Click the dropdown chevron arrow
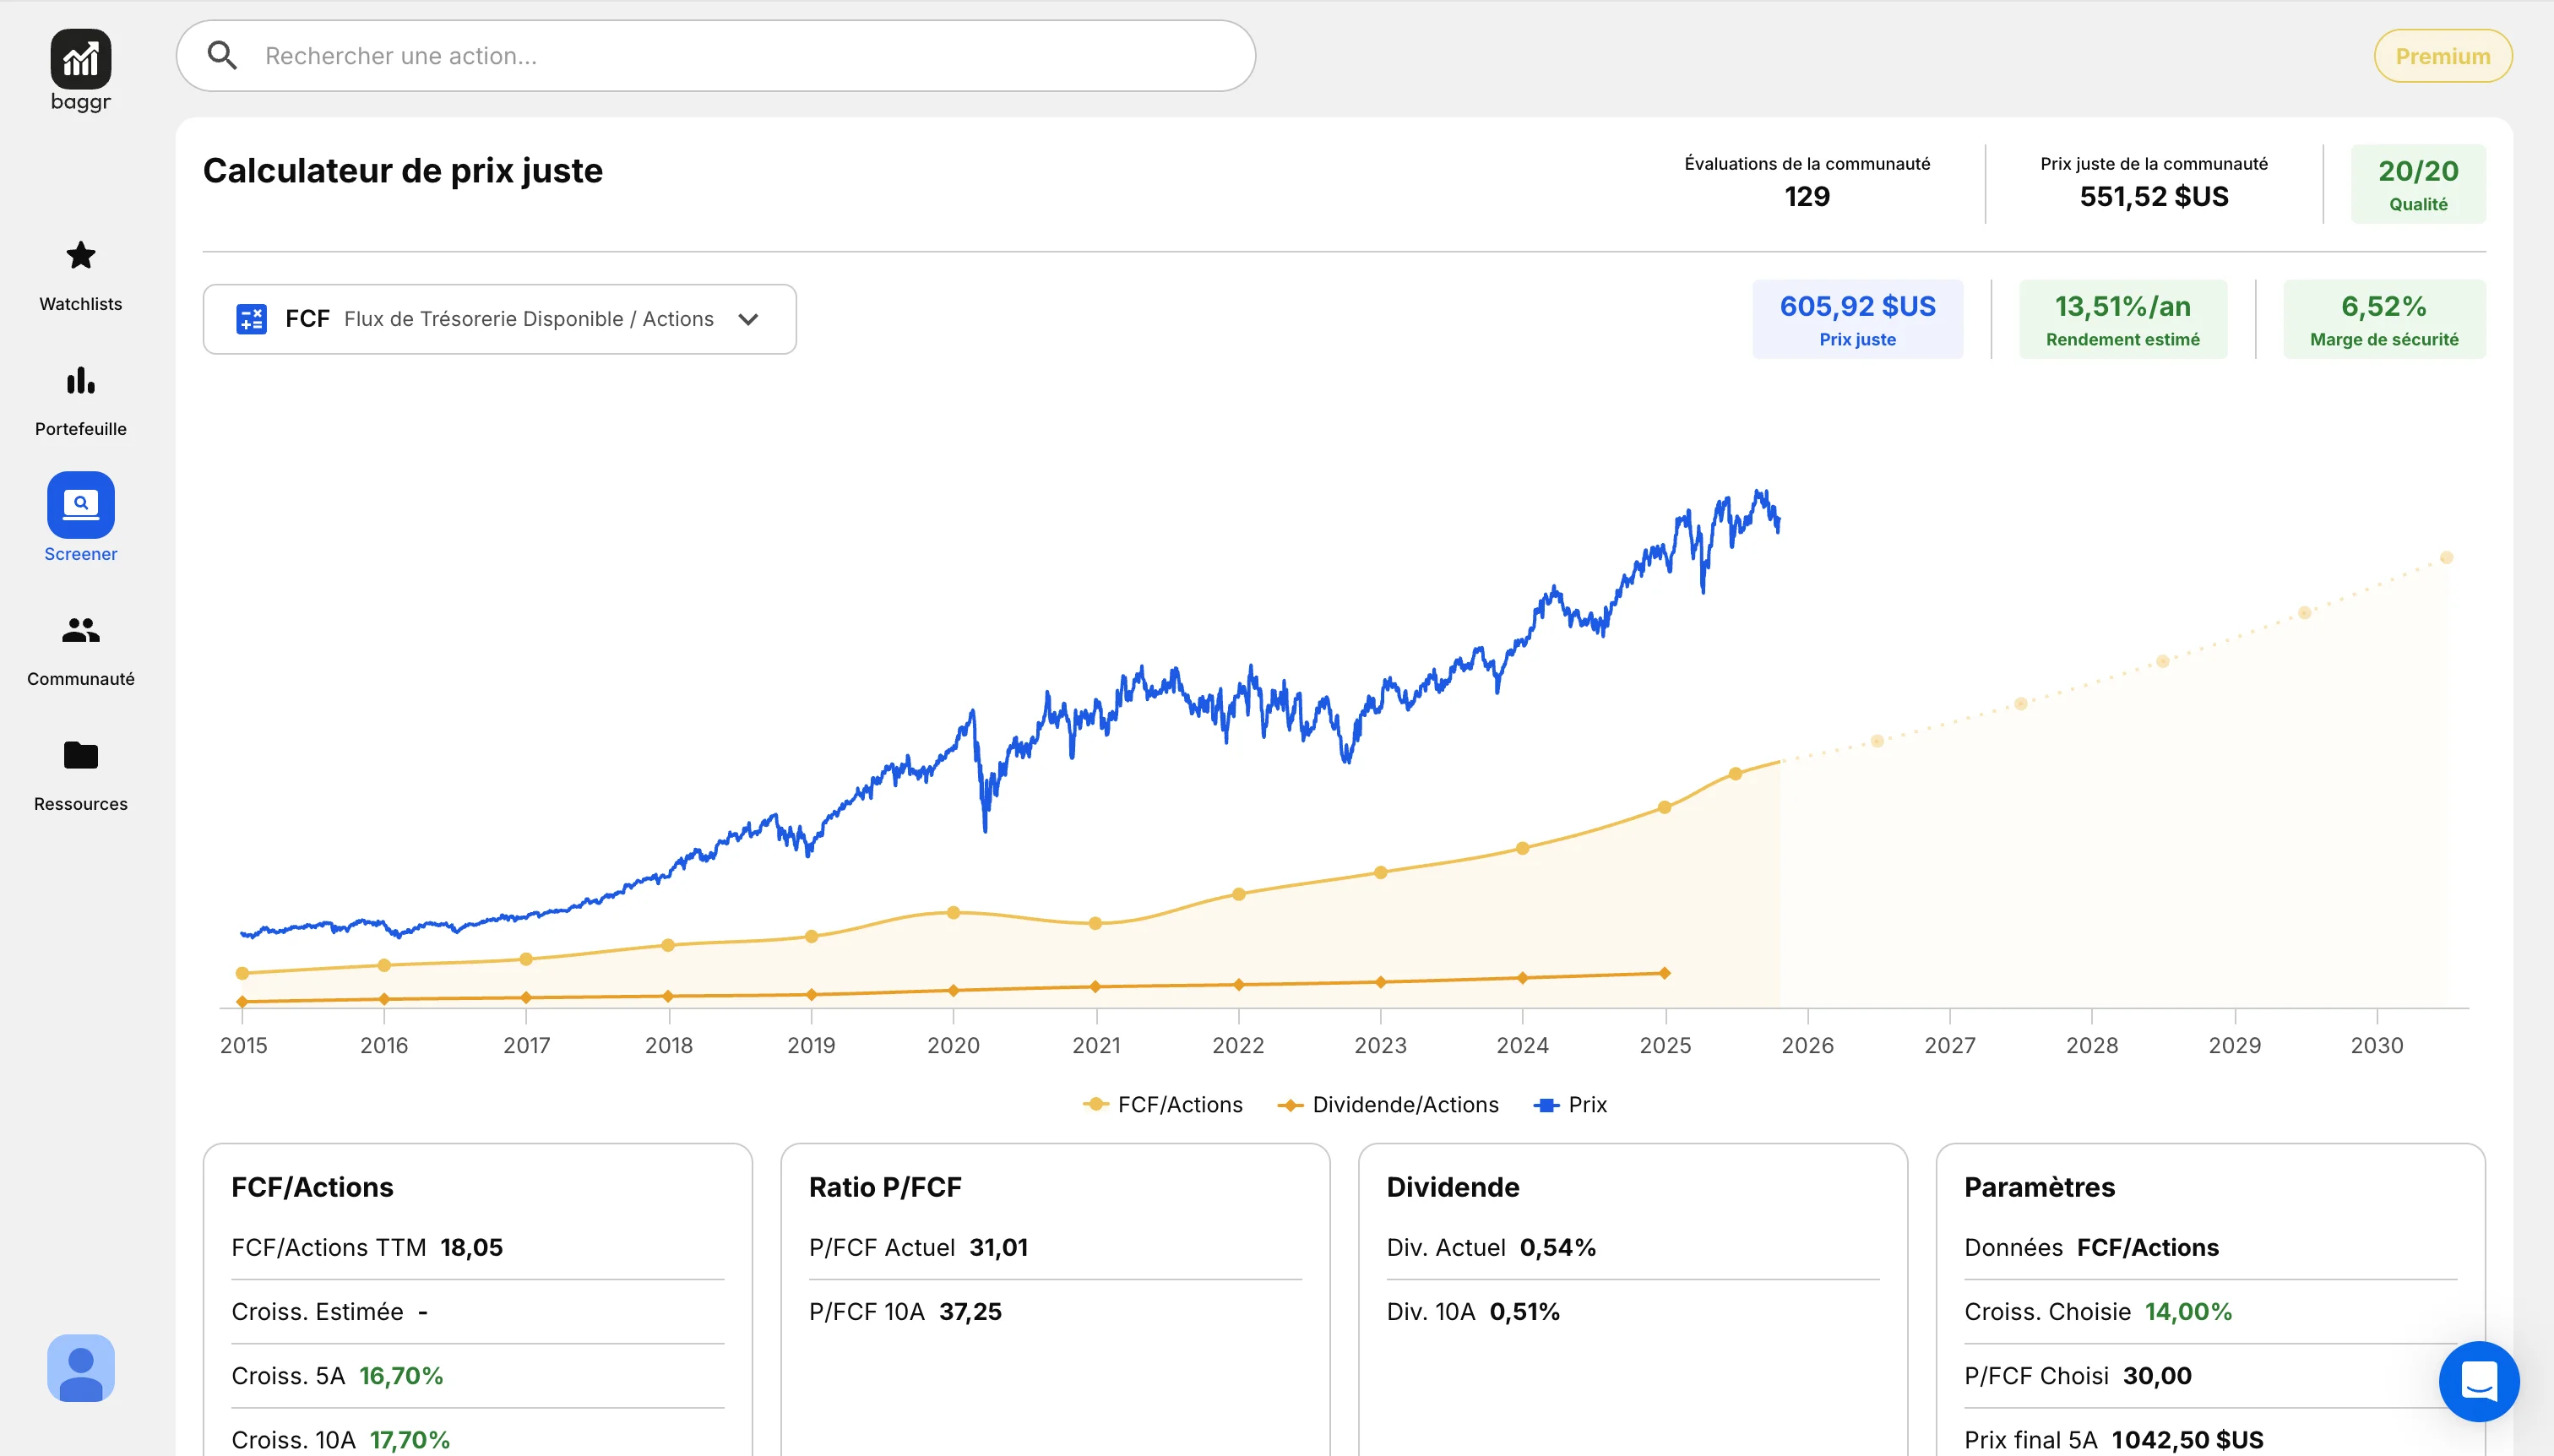2554x1456 pixels. pos(748,319)
